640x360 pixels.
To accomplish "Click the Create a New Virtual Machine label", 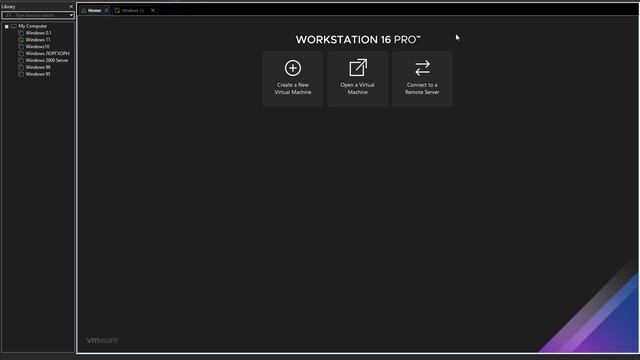I will click(293, 89).
